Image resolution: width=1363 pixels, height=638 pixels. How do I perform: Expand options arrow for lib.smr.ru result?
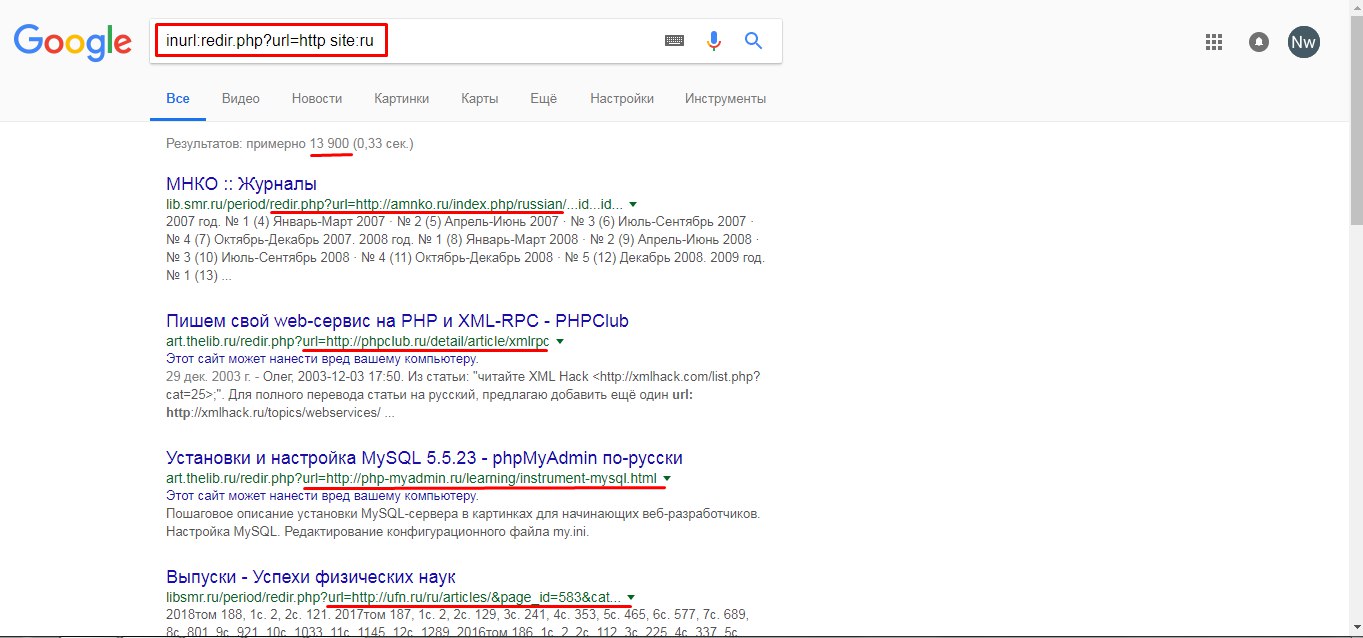(x=633, y=204)
